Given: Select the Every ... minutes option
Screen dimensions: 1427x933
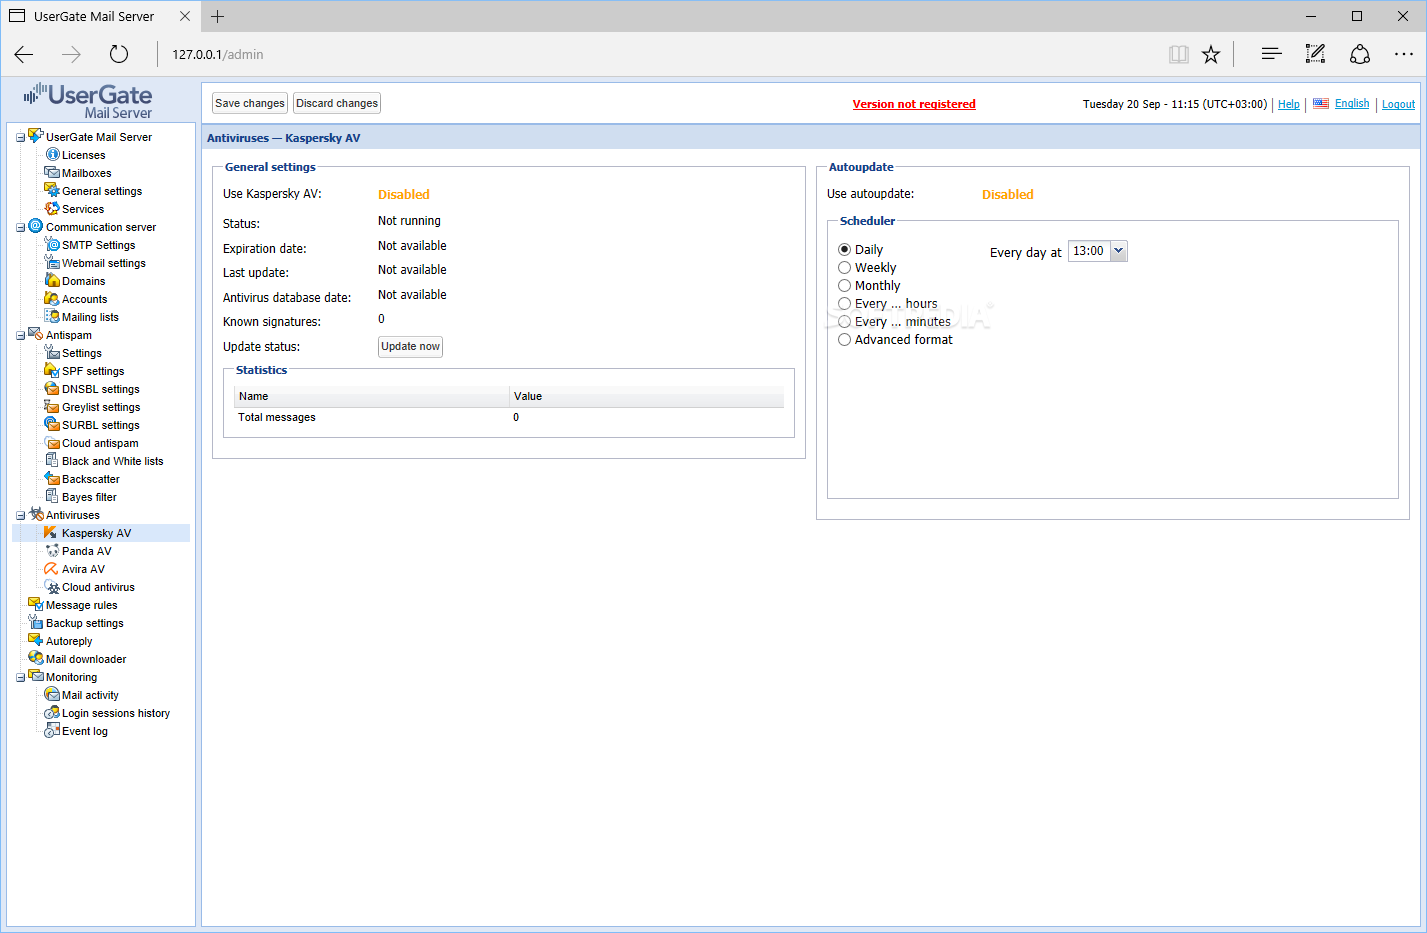Looking at the screenshot, I should click(x=845, y=322).
